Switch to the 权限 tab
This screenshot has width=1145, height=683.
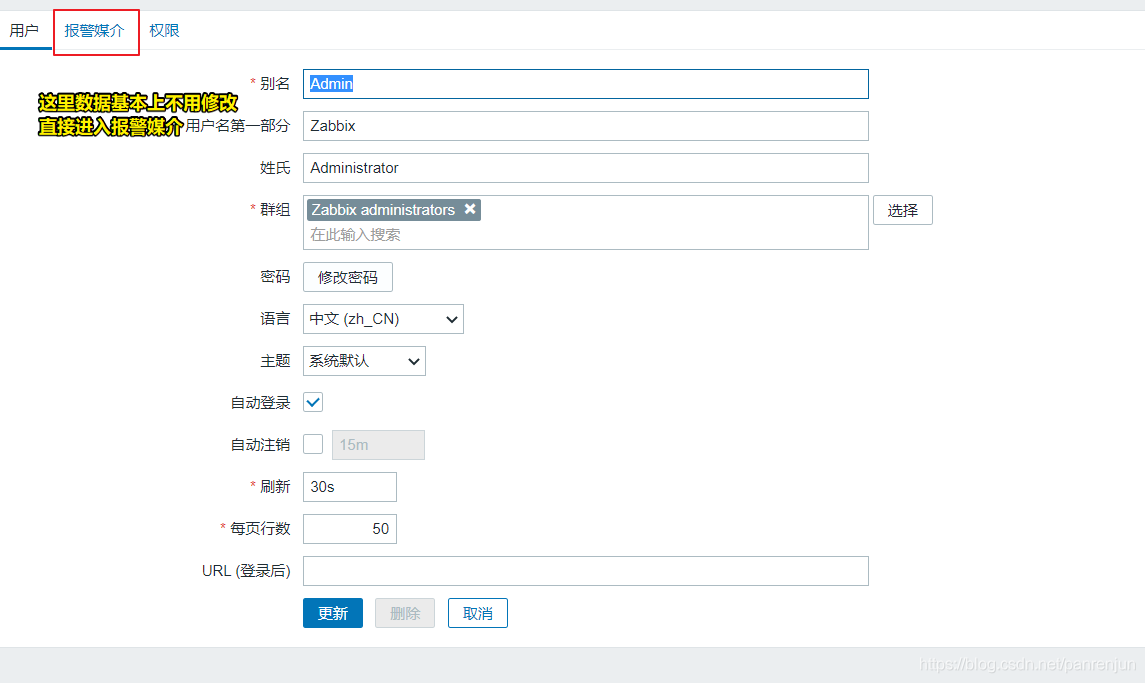[x=164, y=31]
